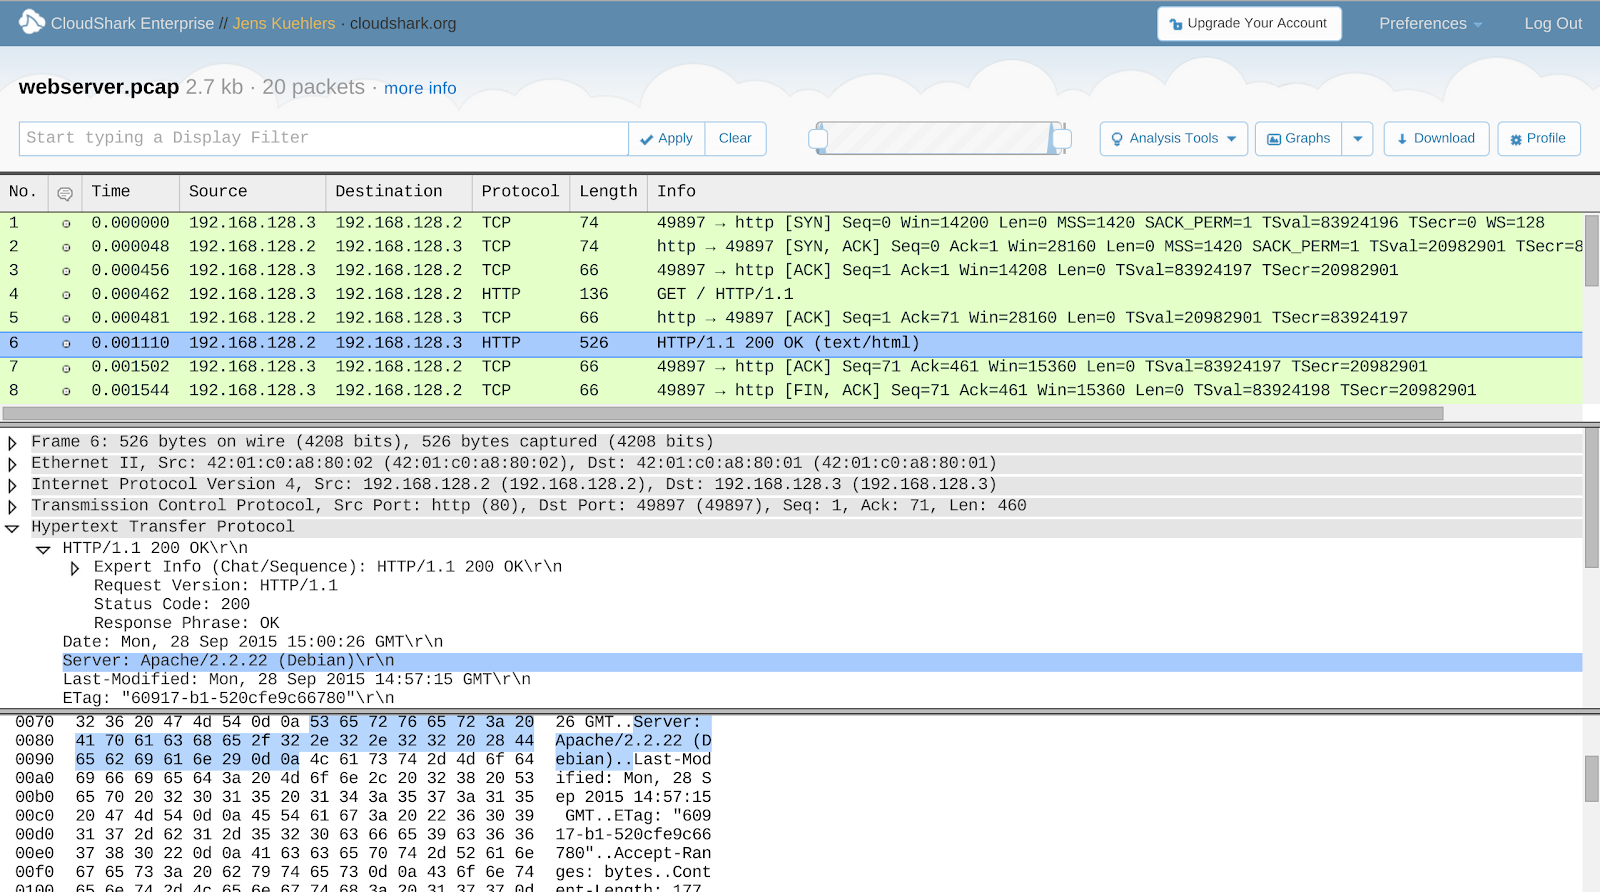1600x892 pixels.
Task: Select packet 1 with the [SYN] info
Action: coord(791,223)
